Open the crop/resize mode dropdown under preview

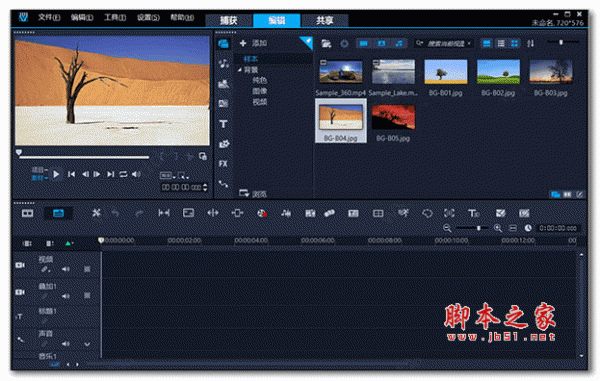coord(183,176)
